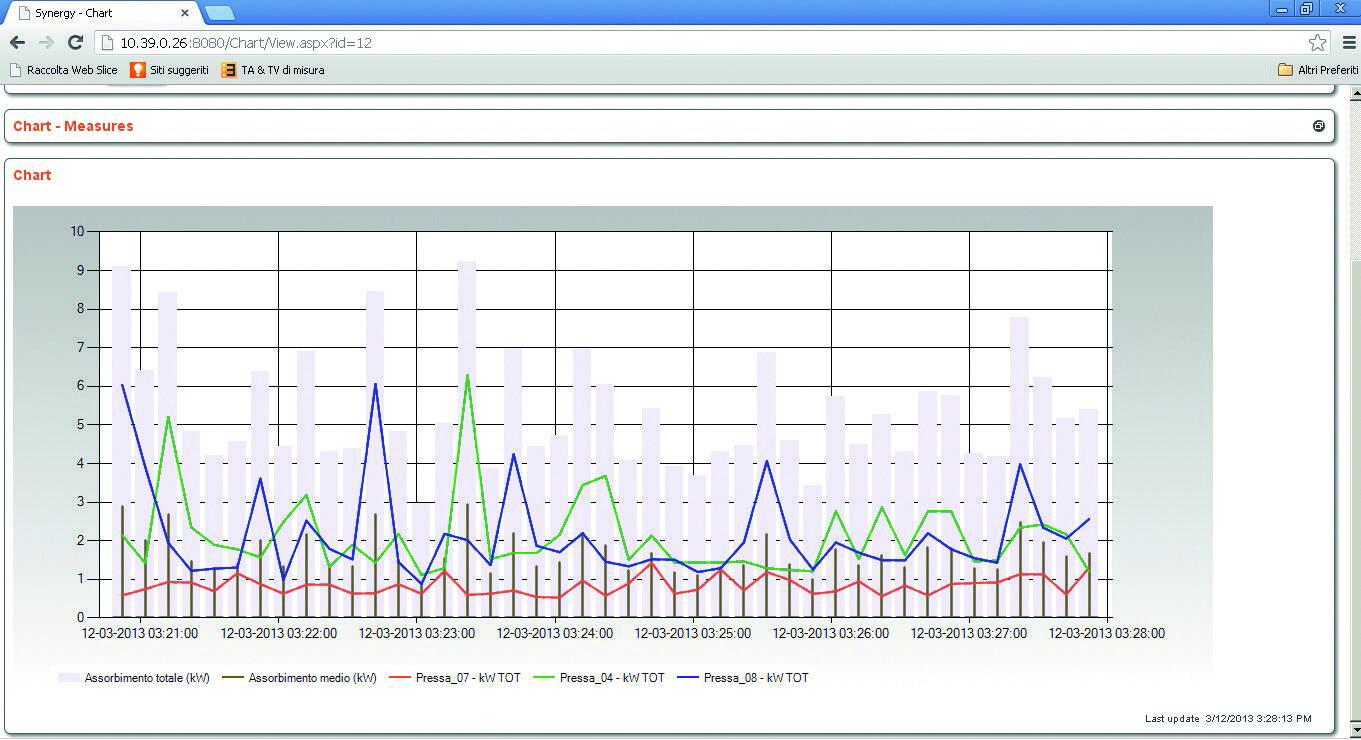1361x740 pixels.
Task: Open the Chart - Measures popup window icon
Action: (1319, 125)
